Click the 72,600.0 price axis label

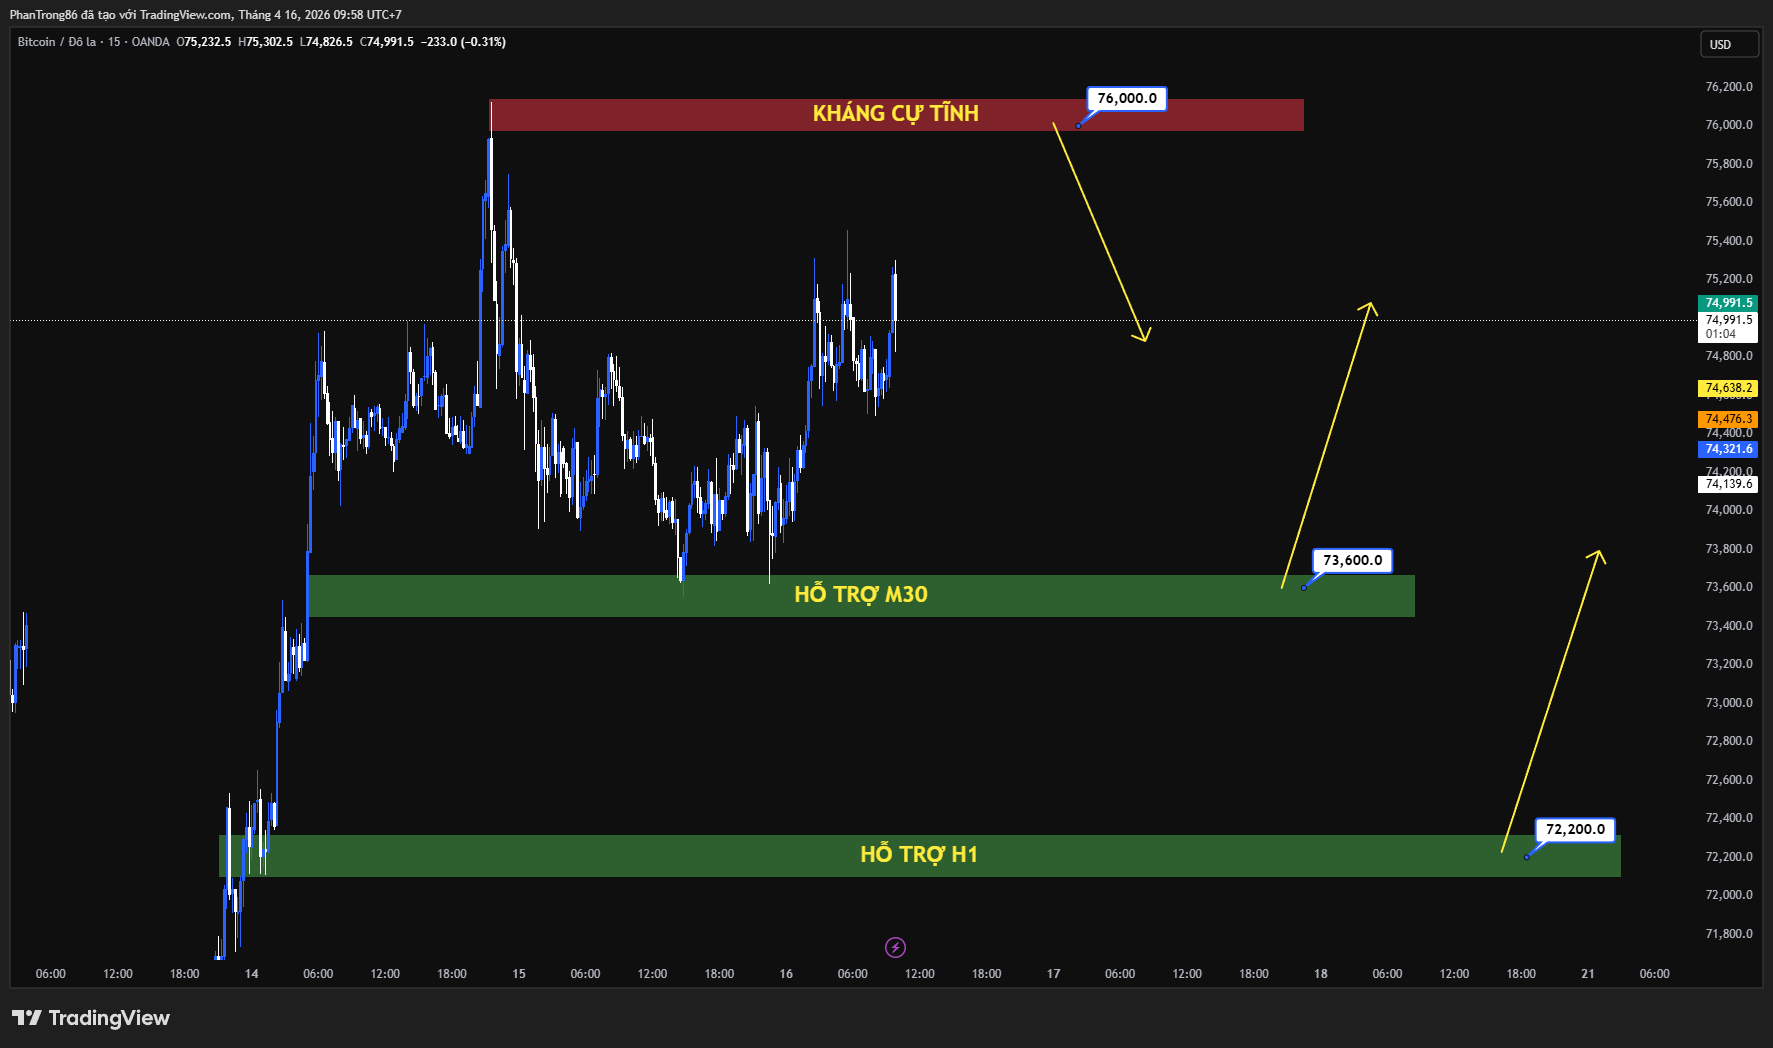[1729, 780]
